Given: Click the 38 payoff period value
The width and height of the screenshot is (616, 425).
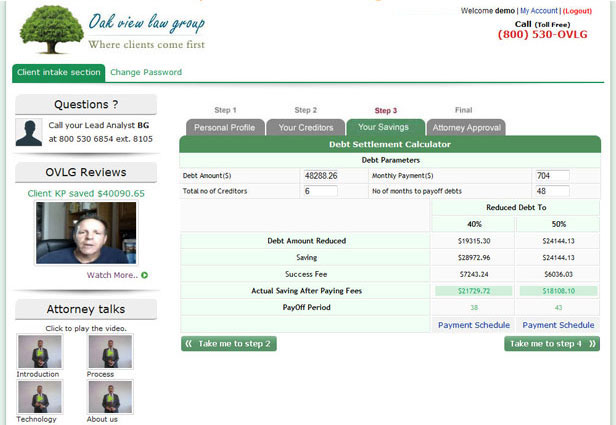Looking at the screenshot, I should click(x=474, y=308).
